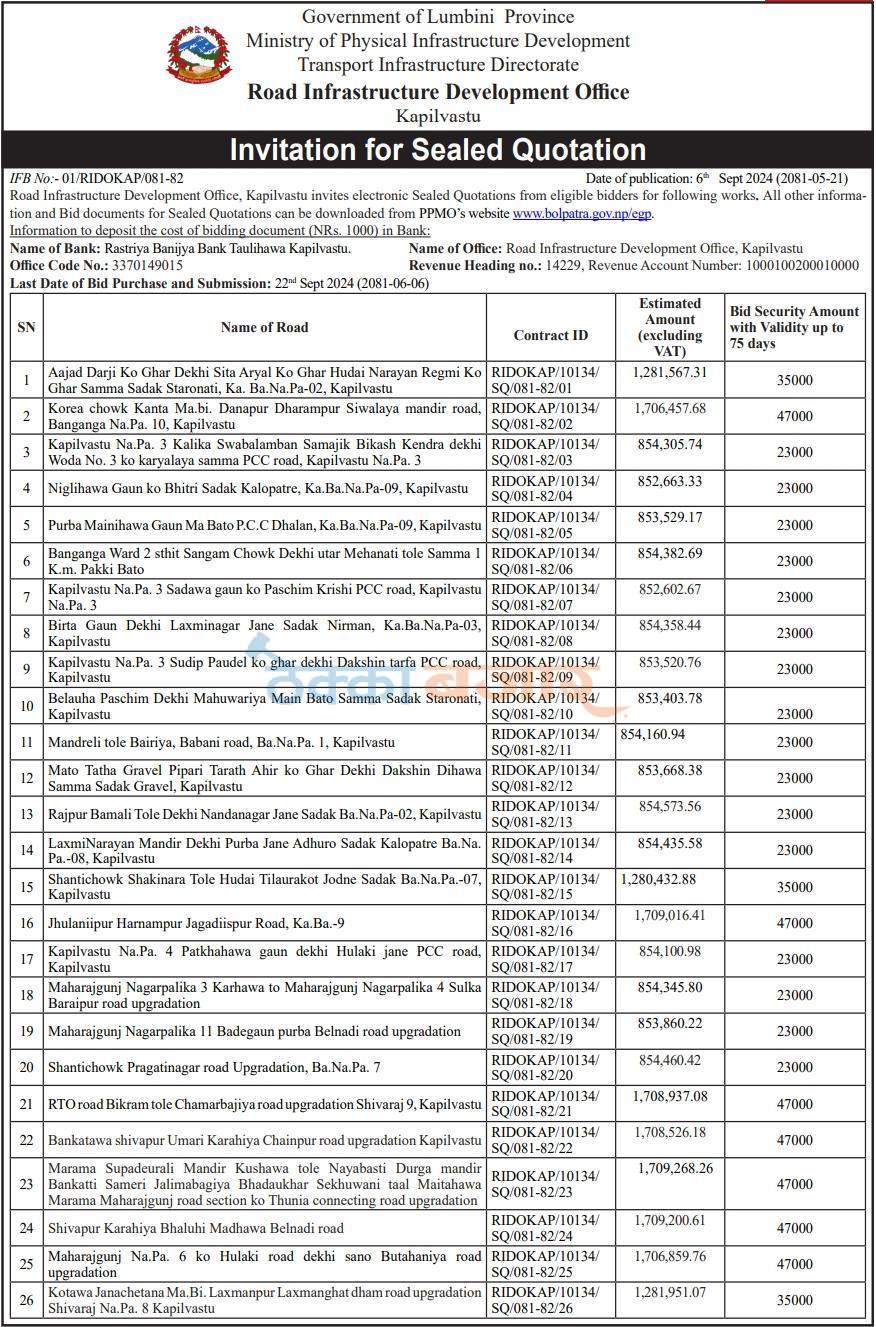Click 'LaxmiNarayan Mandir Dekhi Purba Jane' road entry

point(265,850)
